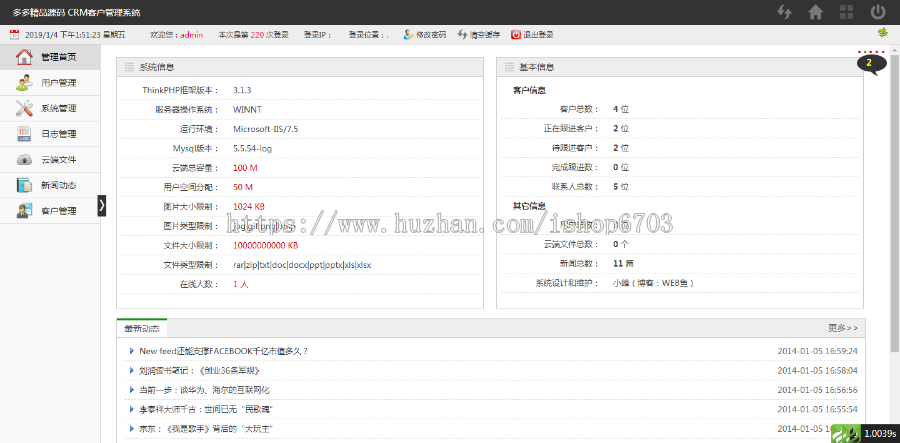Click the Microsoft-IIS/7.5 value
Image resolution: width=900 pixels, height=443 pixels.
tap(265, 129)
